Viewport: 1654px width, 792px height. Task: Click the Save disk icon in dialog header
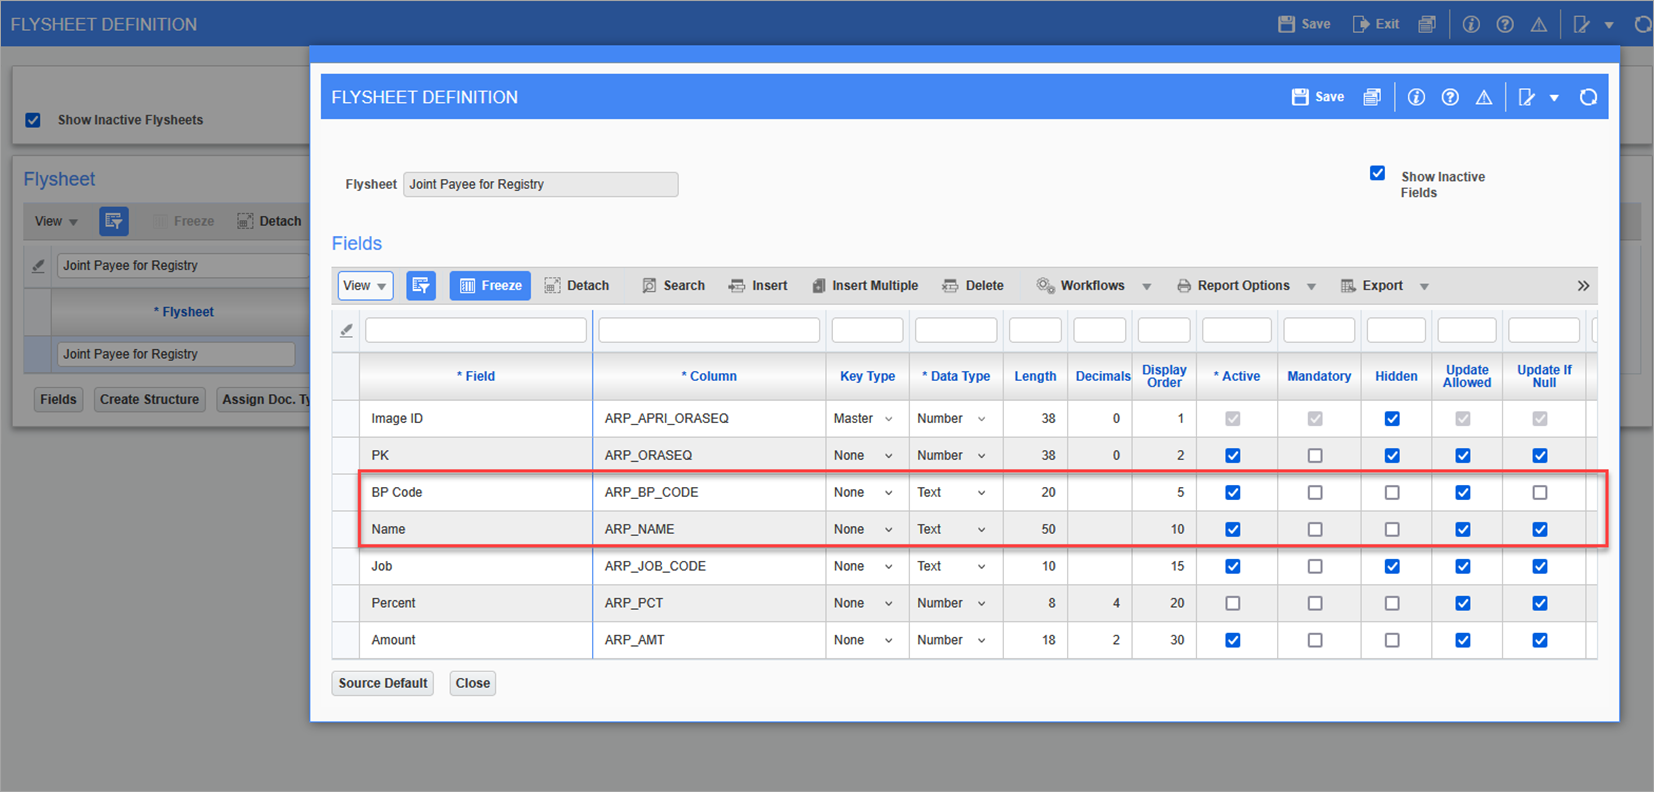tap(1300, 97)
